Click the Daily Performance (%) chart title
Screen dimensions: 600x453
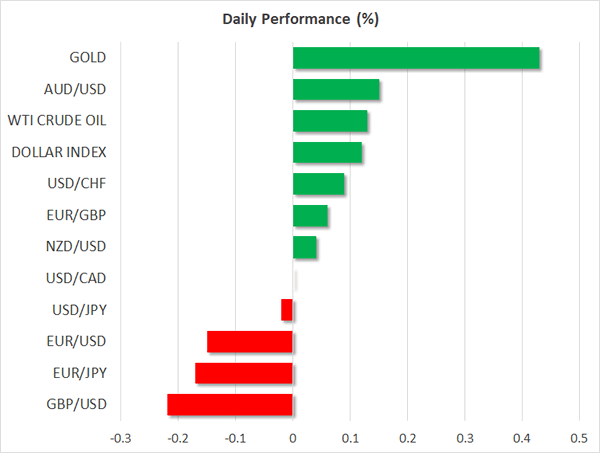coord(299,19)
